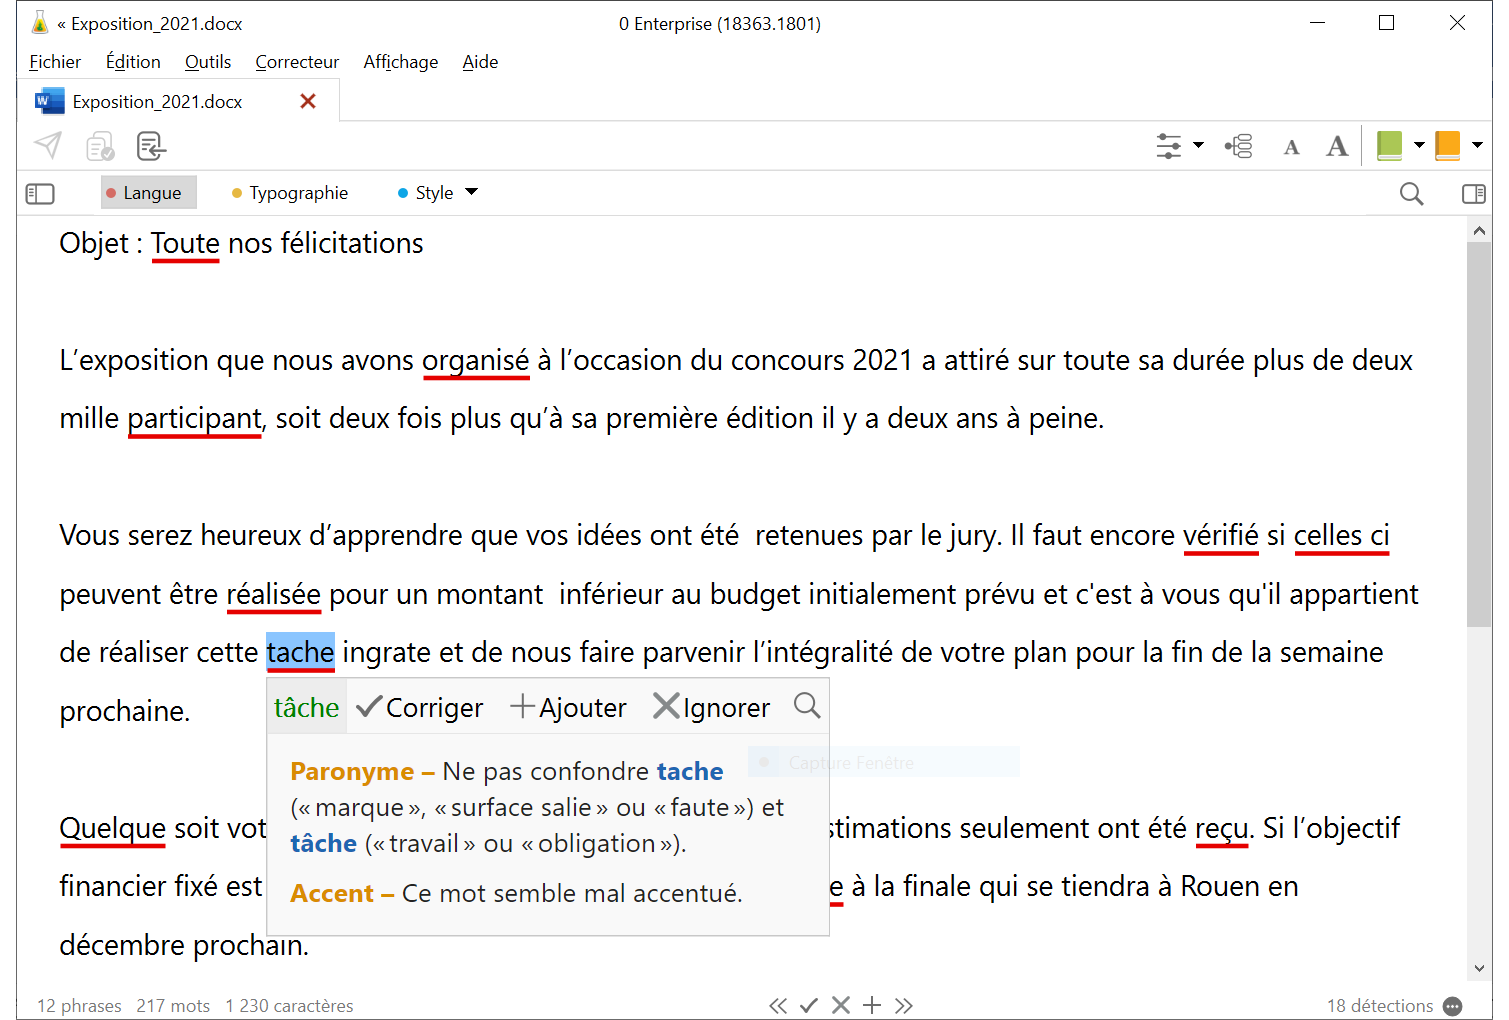The width and height of the screenshot is (1509, 1020).
Task: Click the underlined word réalisée
Action: (x=274, y=594)
